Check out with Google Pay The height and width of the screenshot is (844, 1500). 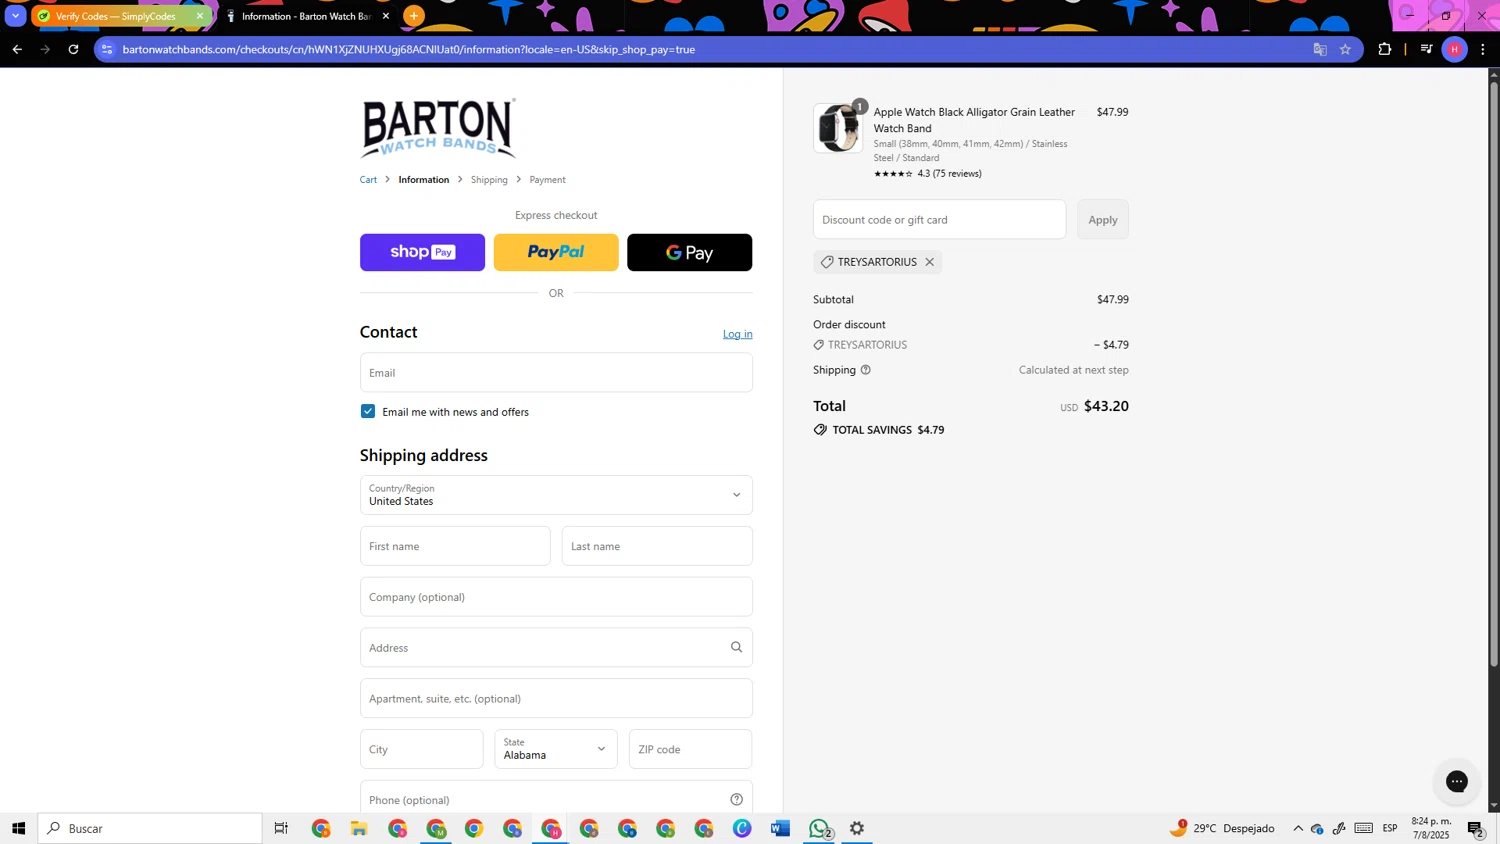689,252
